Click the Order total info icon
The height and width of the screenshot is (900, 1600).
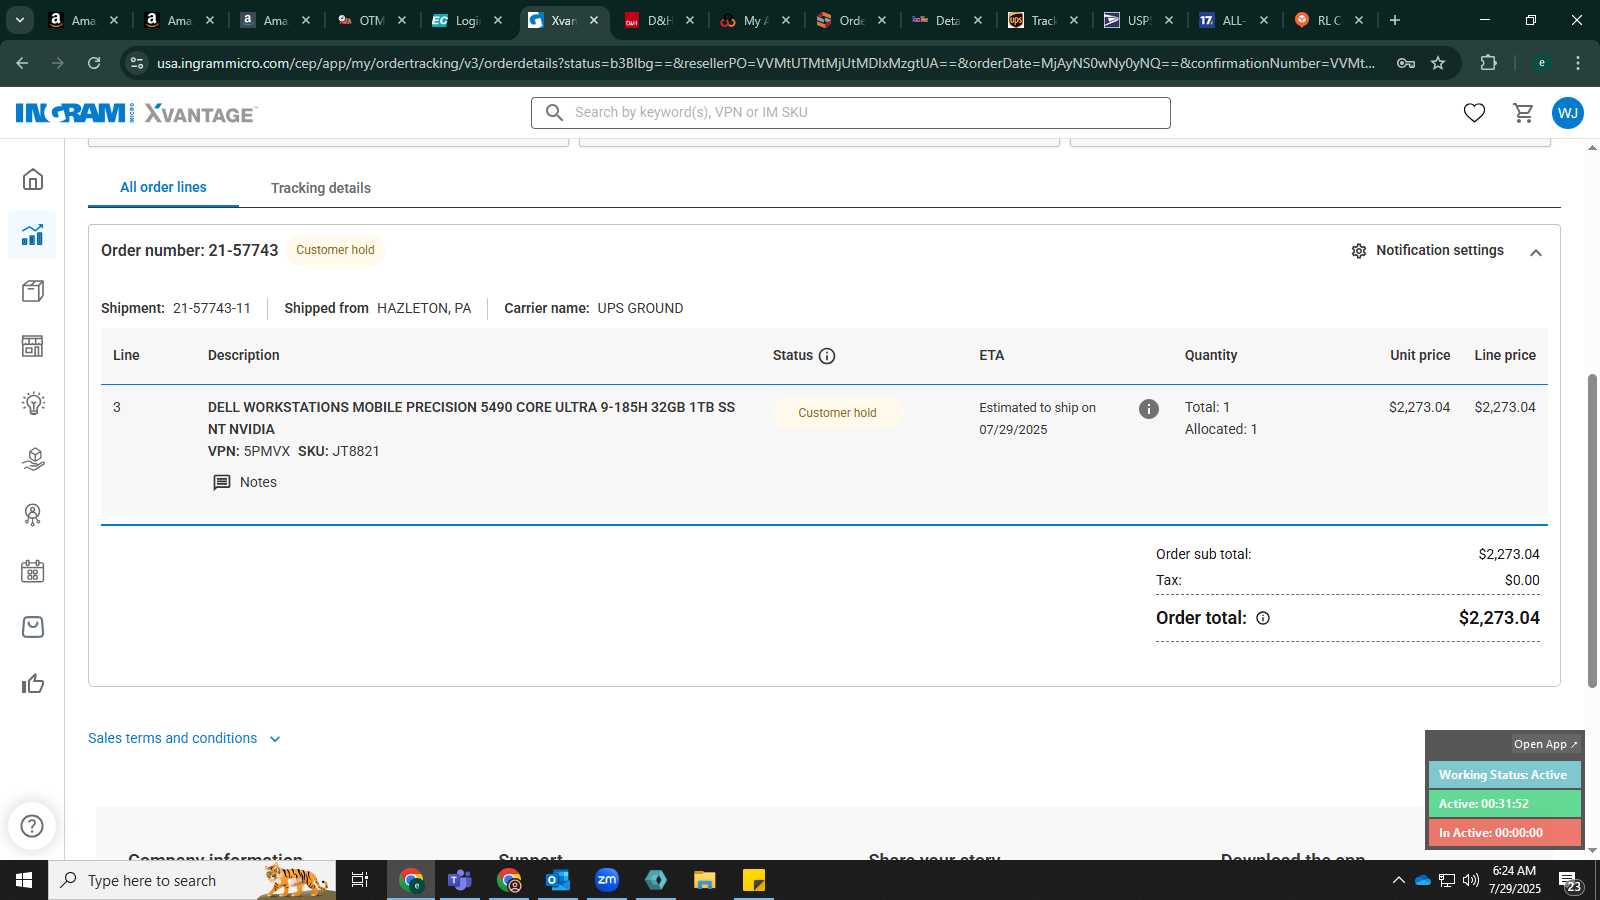click(x=1263, y=618)
